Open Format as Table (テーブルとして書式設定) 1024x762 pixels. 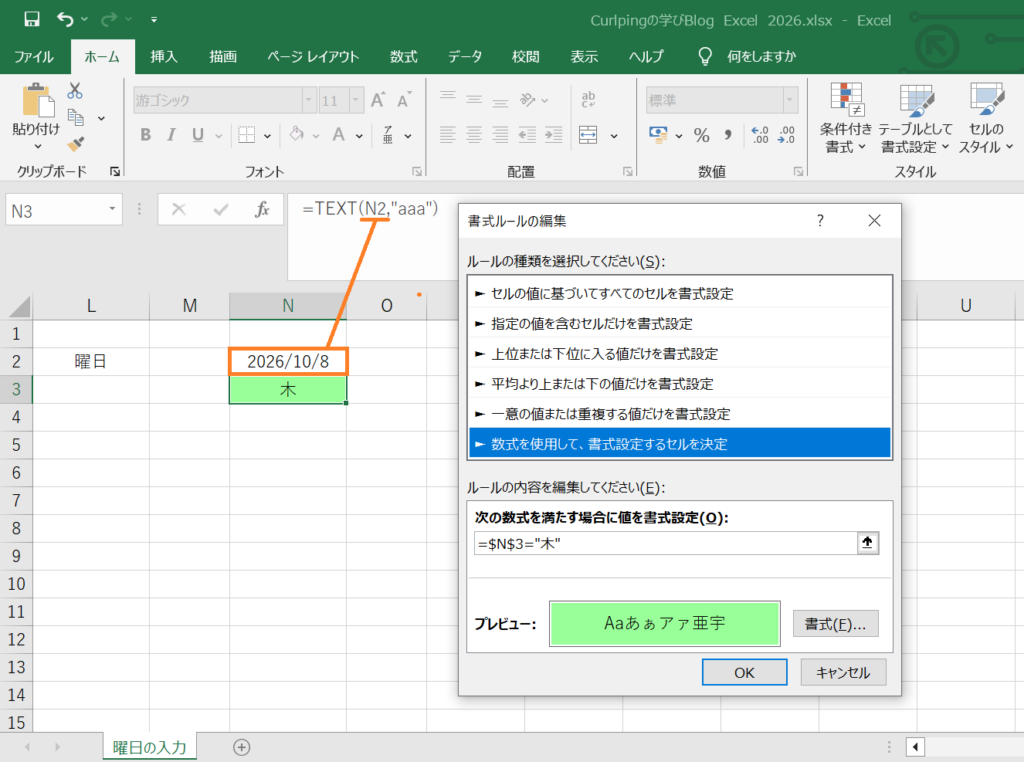tap(915, 118)
